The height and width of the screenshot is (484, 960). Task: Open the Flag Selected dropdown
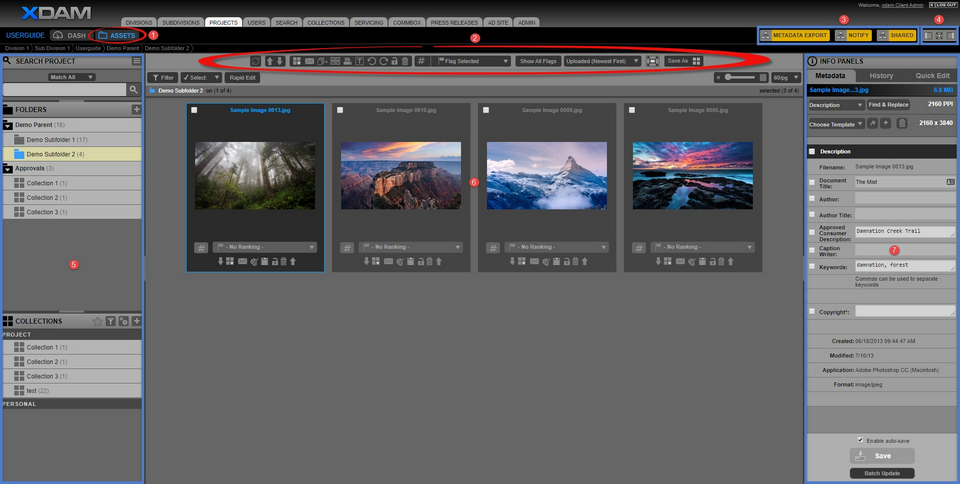(x=474, y=61)
